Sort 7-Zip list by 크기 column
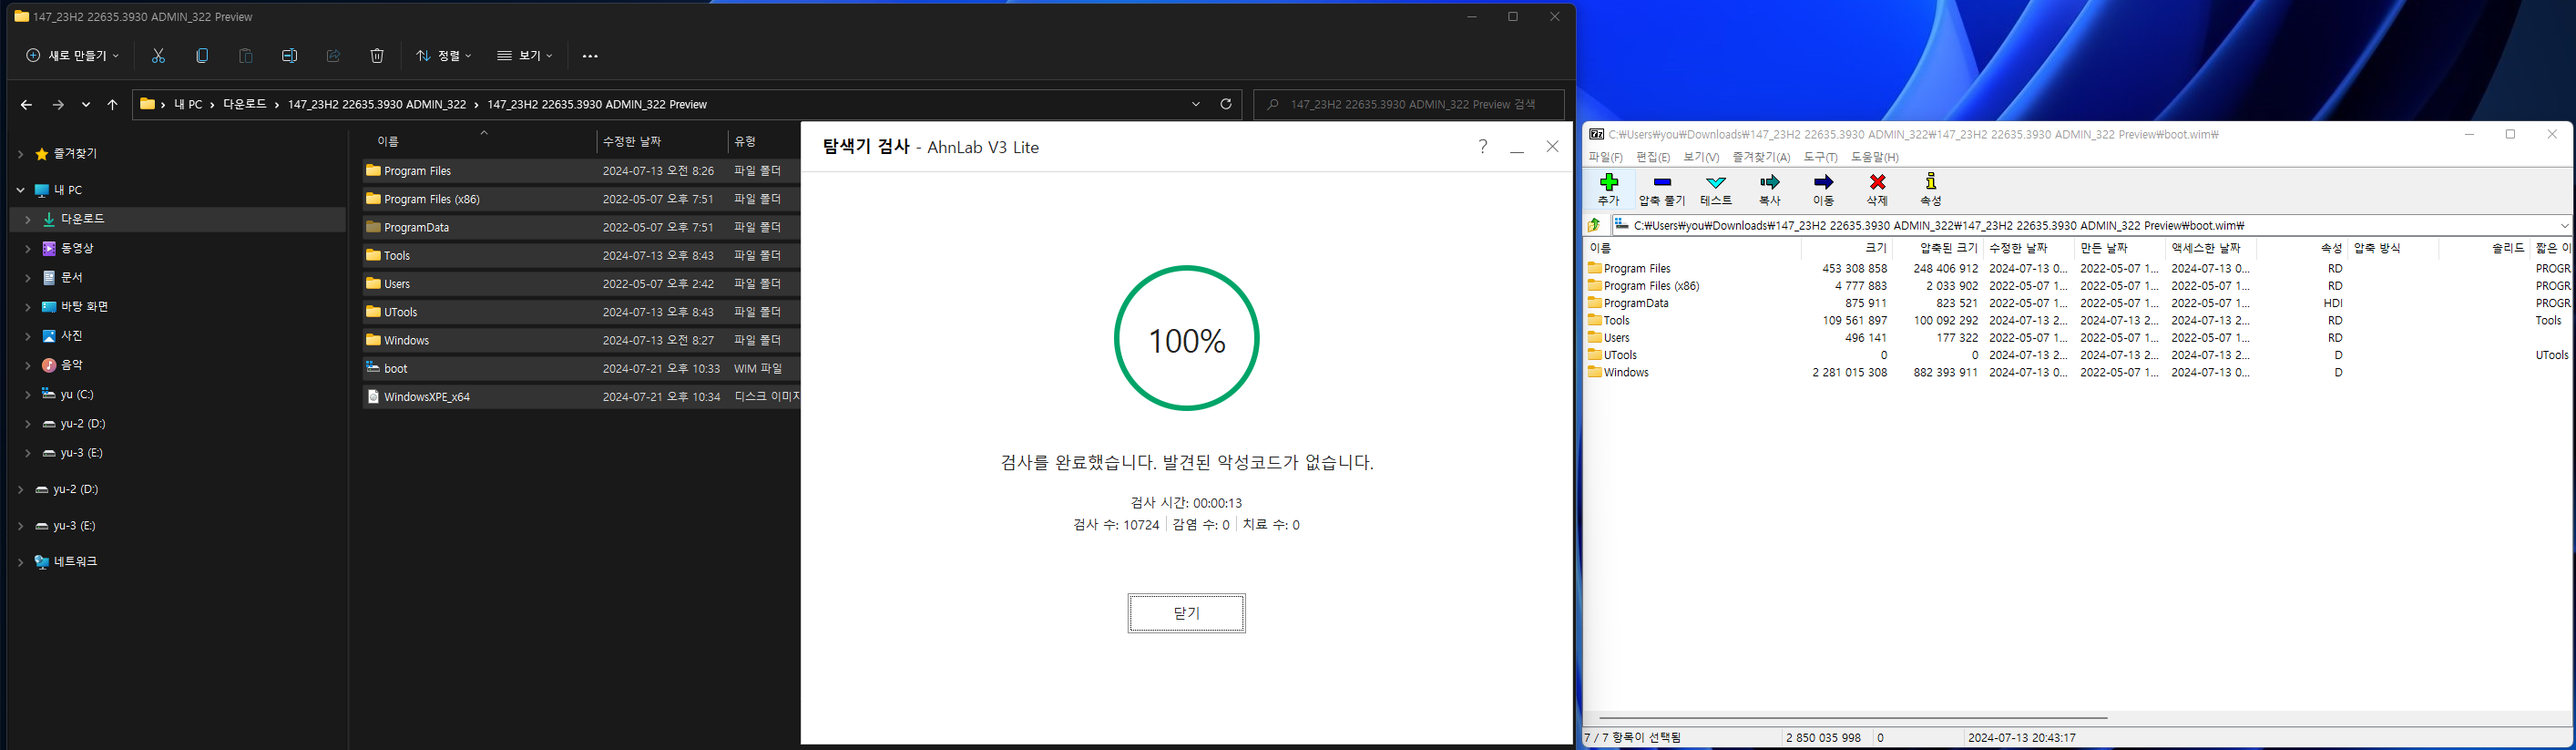The image size is (2576, 750). [x=1846, y=248]
